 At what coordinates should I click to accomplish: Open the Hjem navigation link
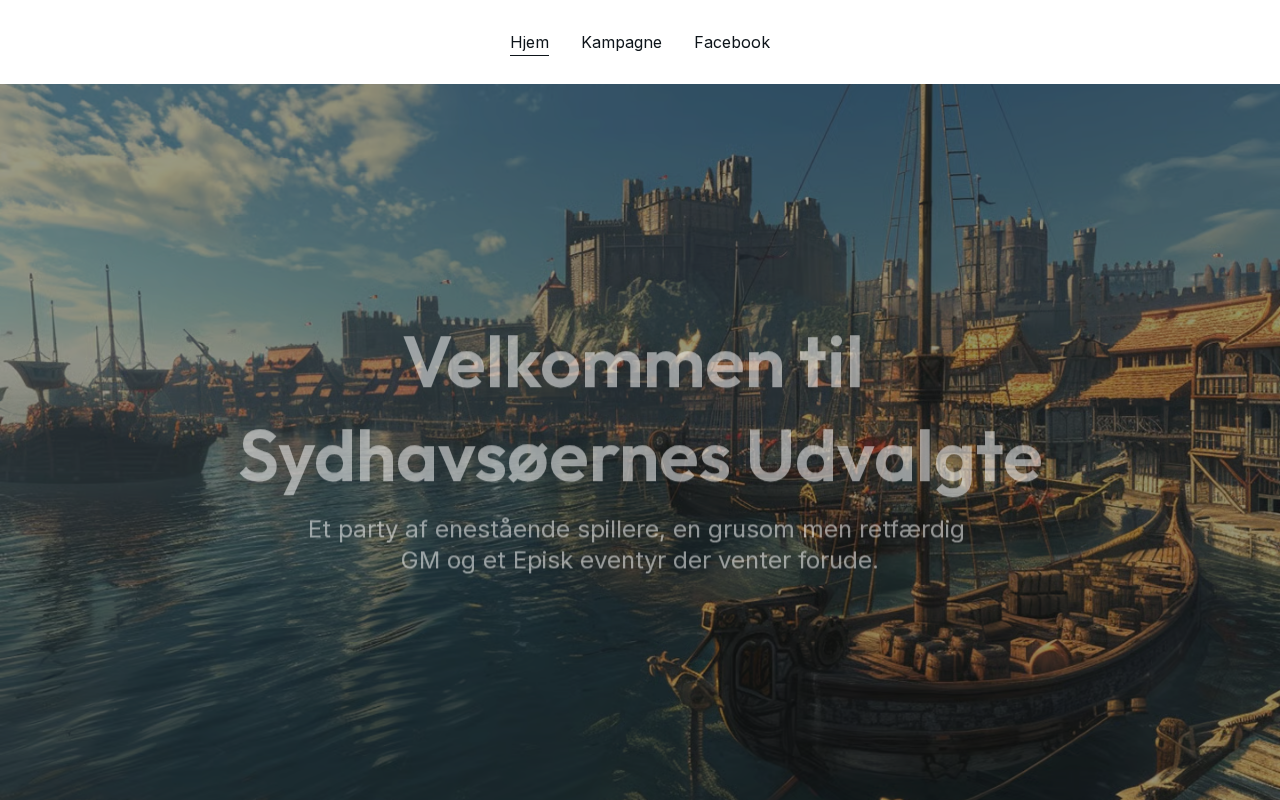click(x=529, y=42)
